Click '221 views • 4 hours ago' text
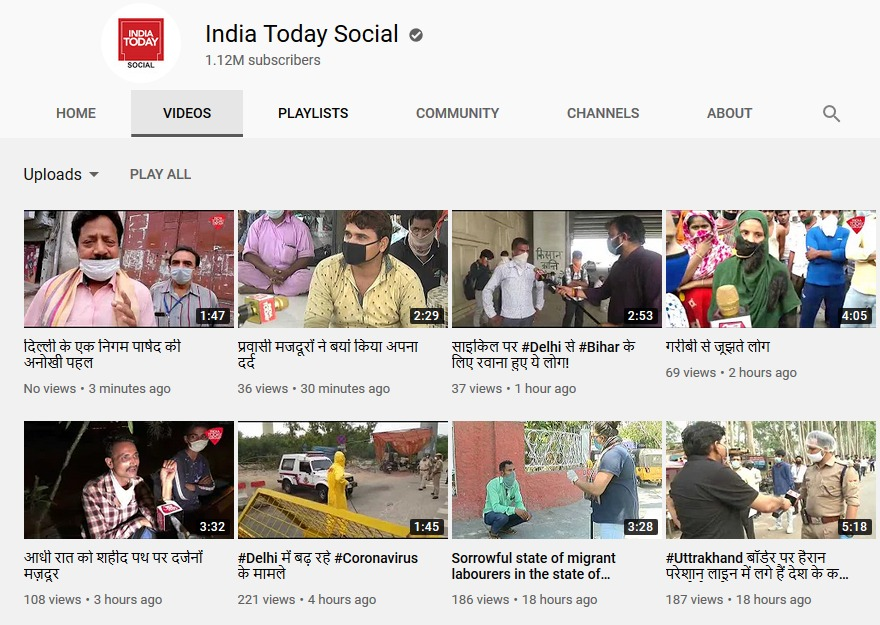This screenshot has width=880, height=625. [x=307, y=599]
